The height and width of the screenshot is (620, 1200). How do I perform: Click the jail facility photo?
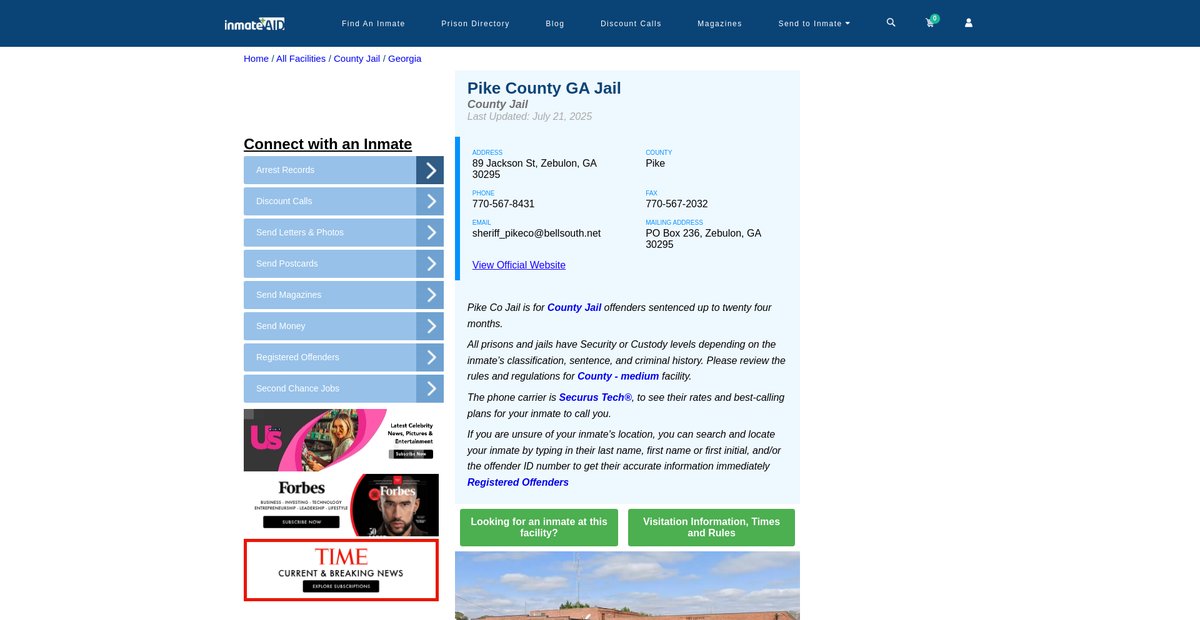tap(627, 585)
